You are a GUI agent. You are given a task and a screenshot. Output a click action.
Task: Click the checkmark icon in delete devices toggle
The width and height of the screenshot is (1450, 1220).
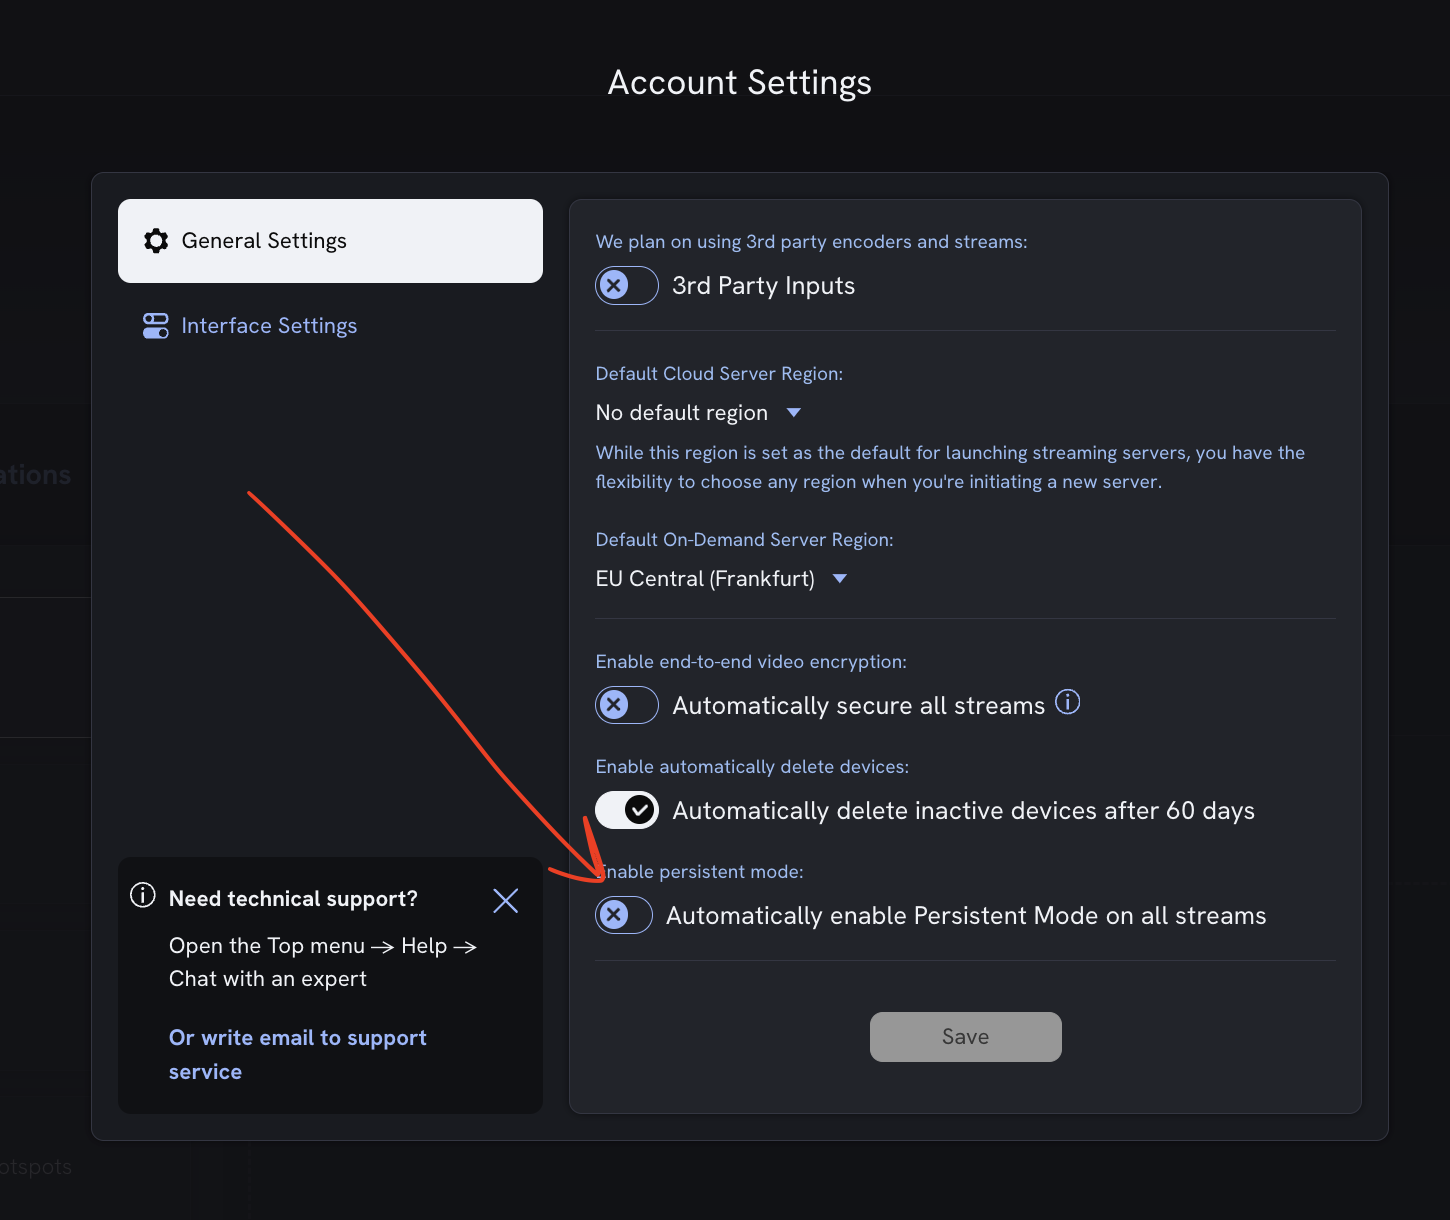(x=641, y=810)
